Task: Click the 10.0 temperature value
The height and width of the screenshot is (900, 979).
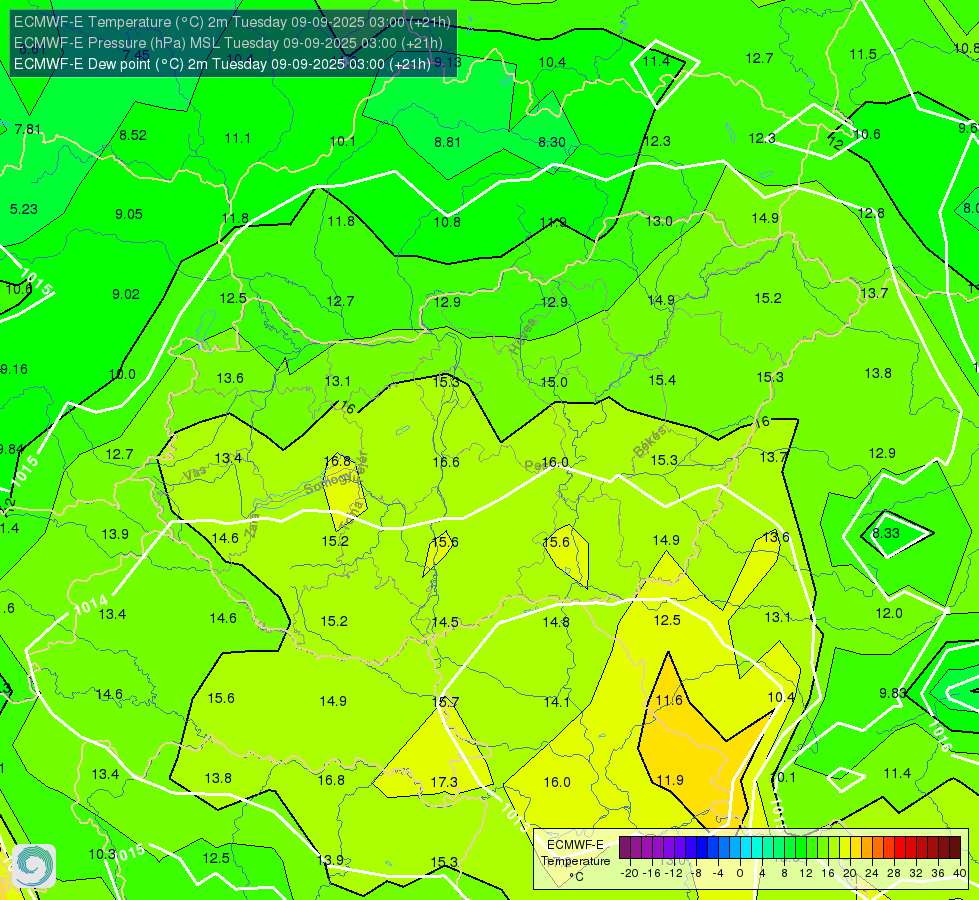Action: pos(122,374)
